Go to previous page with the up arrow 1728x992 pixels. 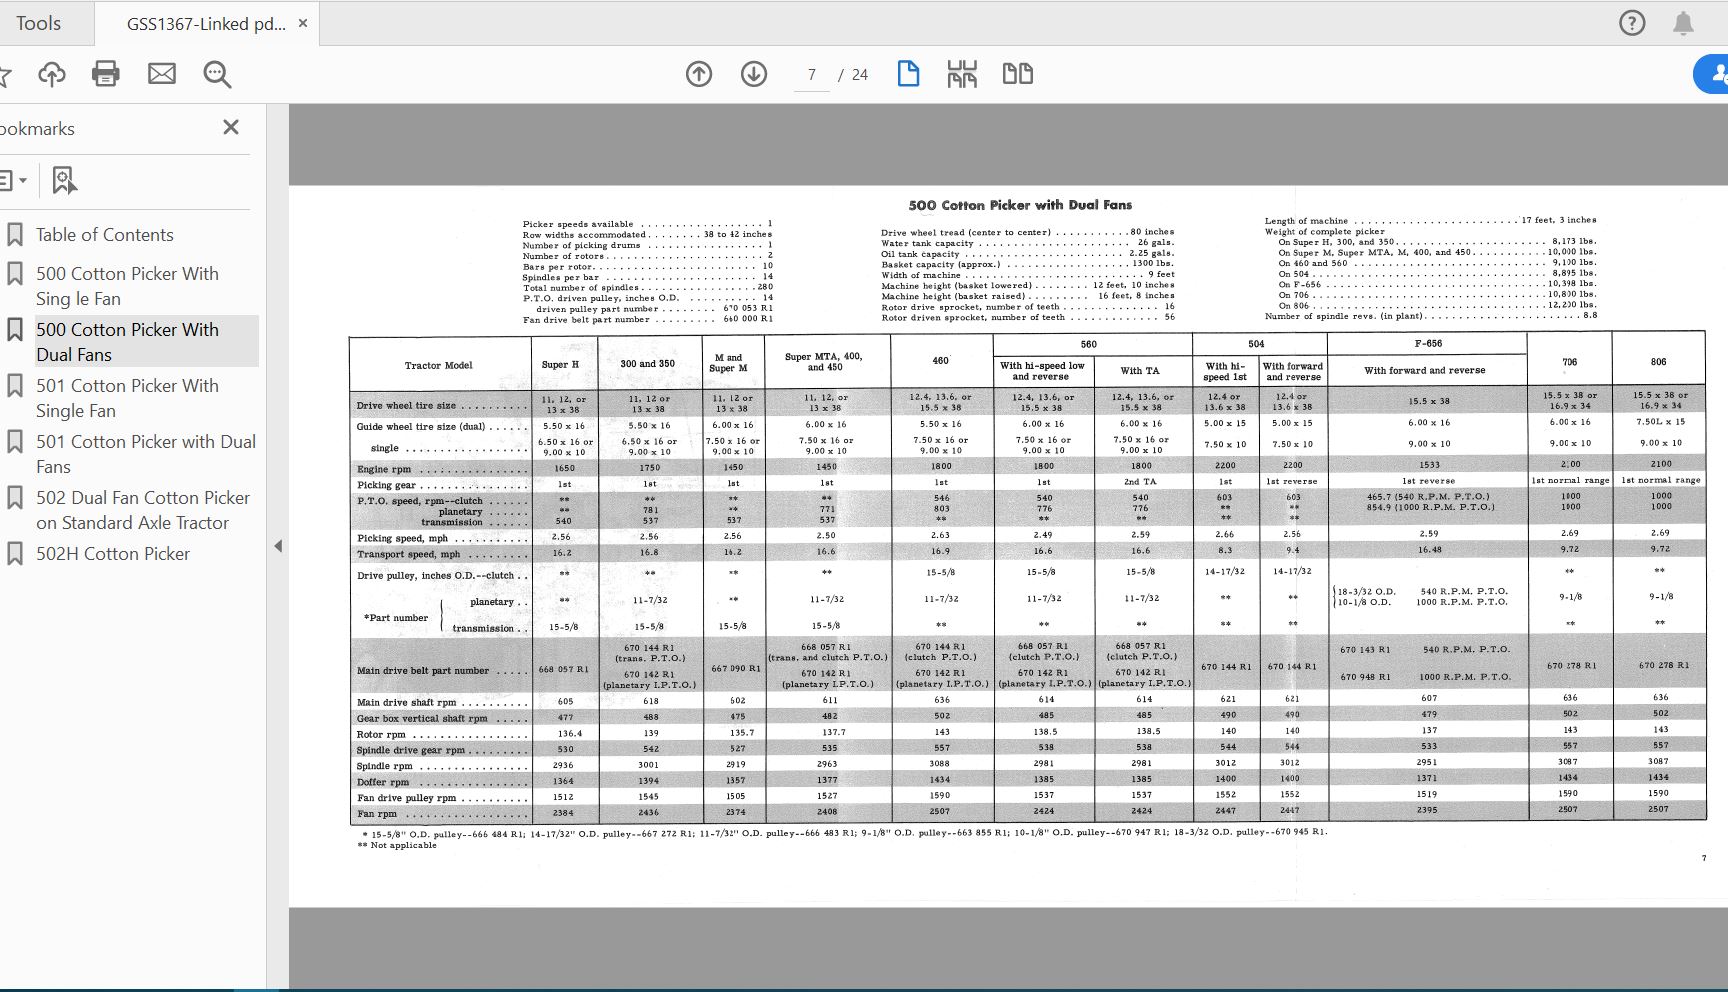click(699, 74)
